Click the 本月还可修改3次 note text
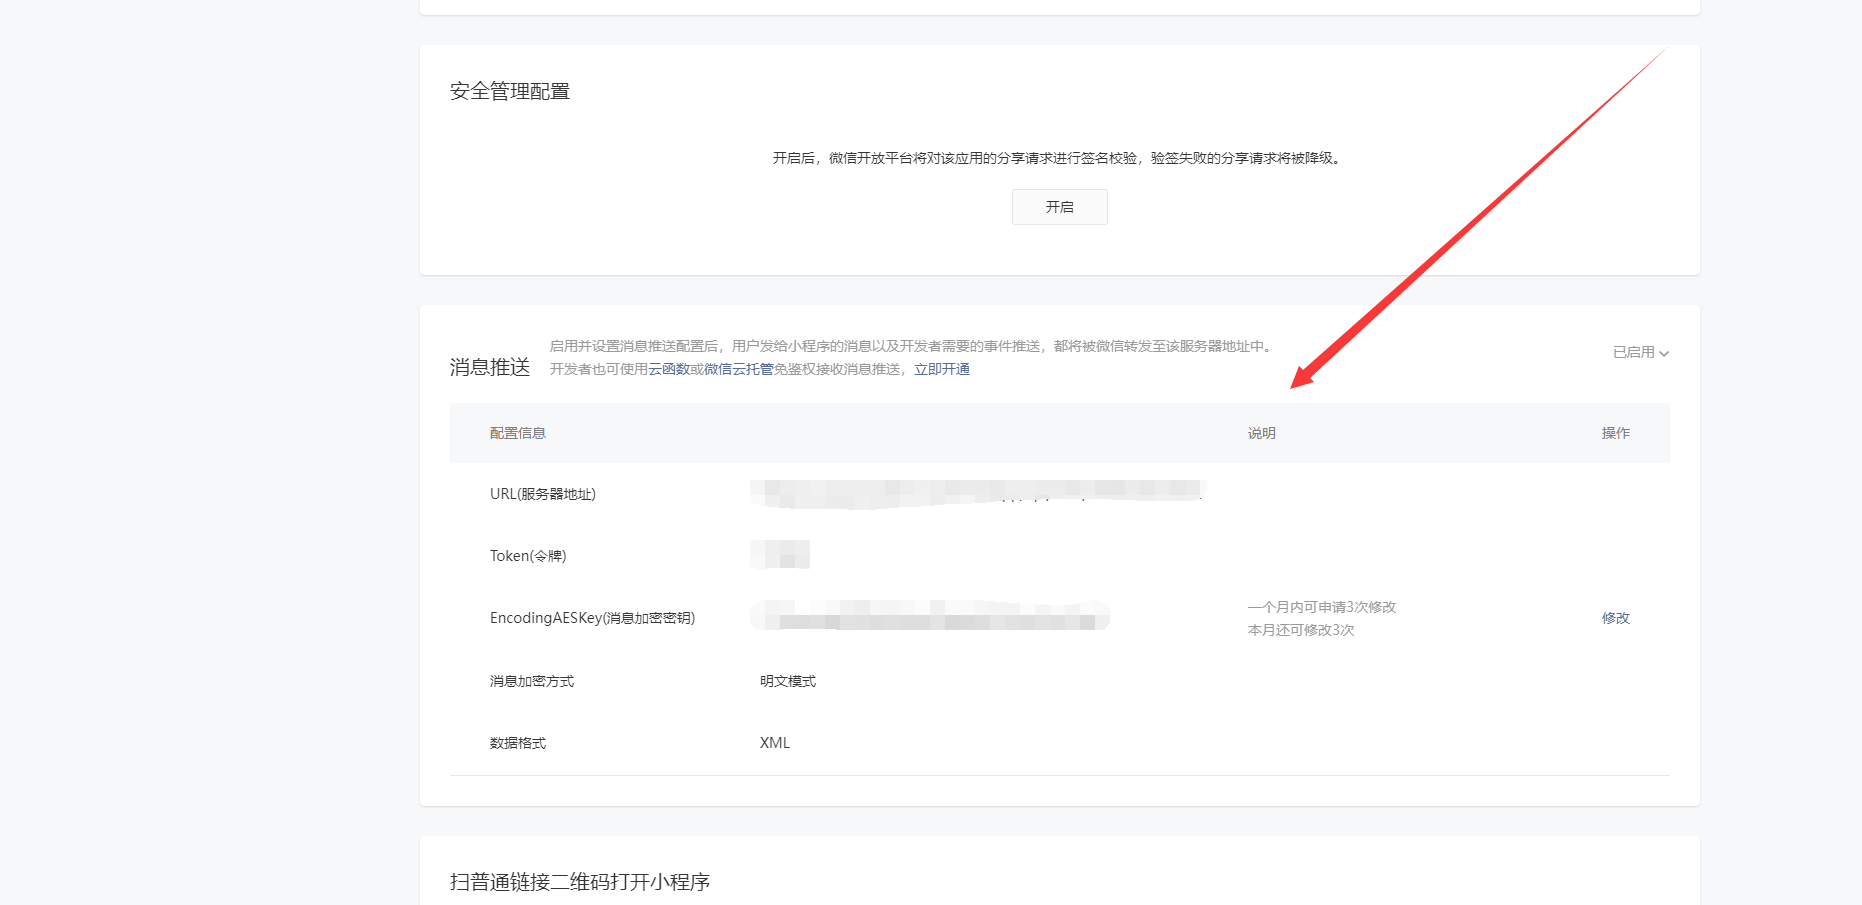 pos(1300,630)
